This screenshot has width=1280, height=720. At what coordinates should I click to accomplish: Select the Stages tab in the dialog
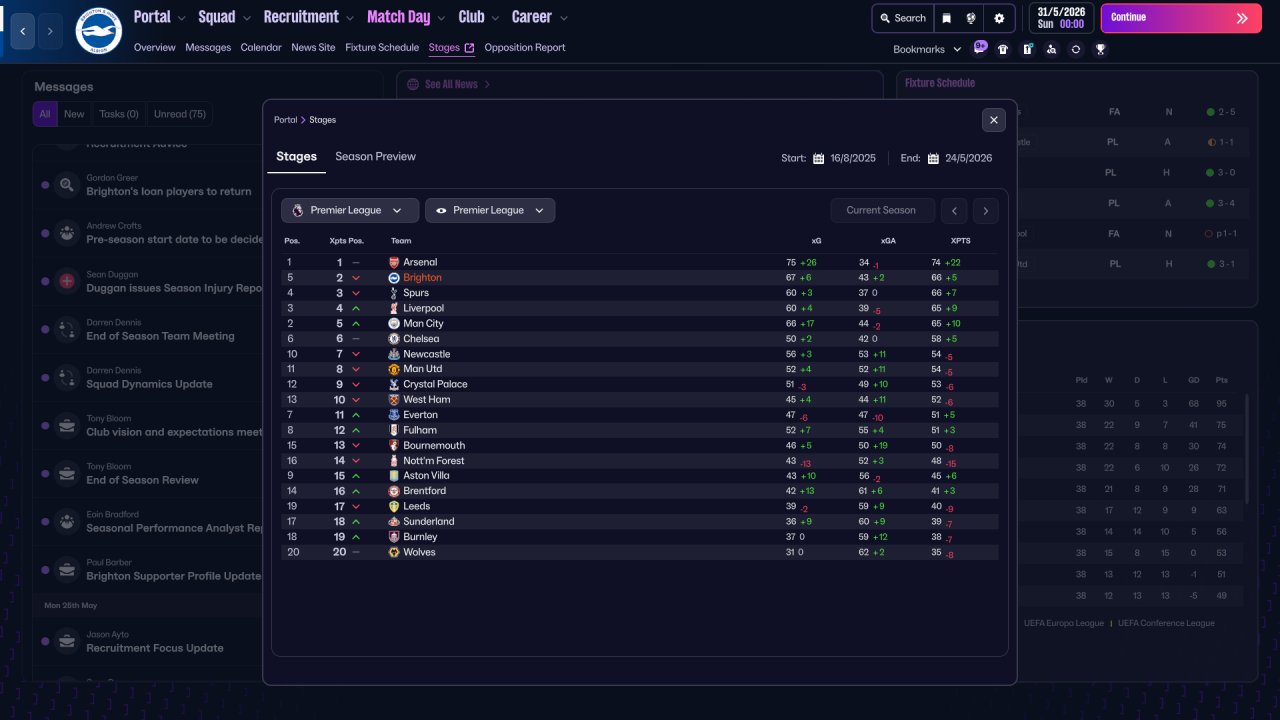click(x=296, y=157)
